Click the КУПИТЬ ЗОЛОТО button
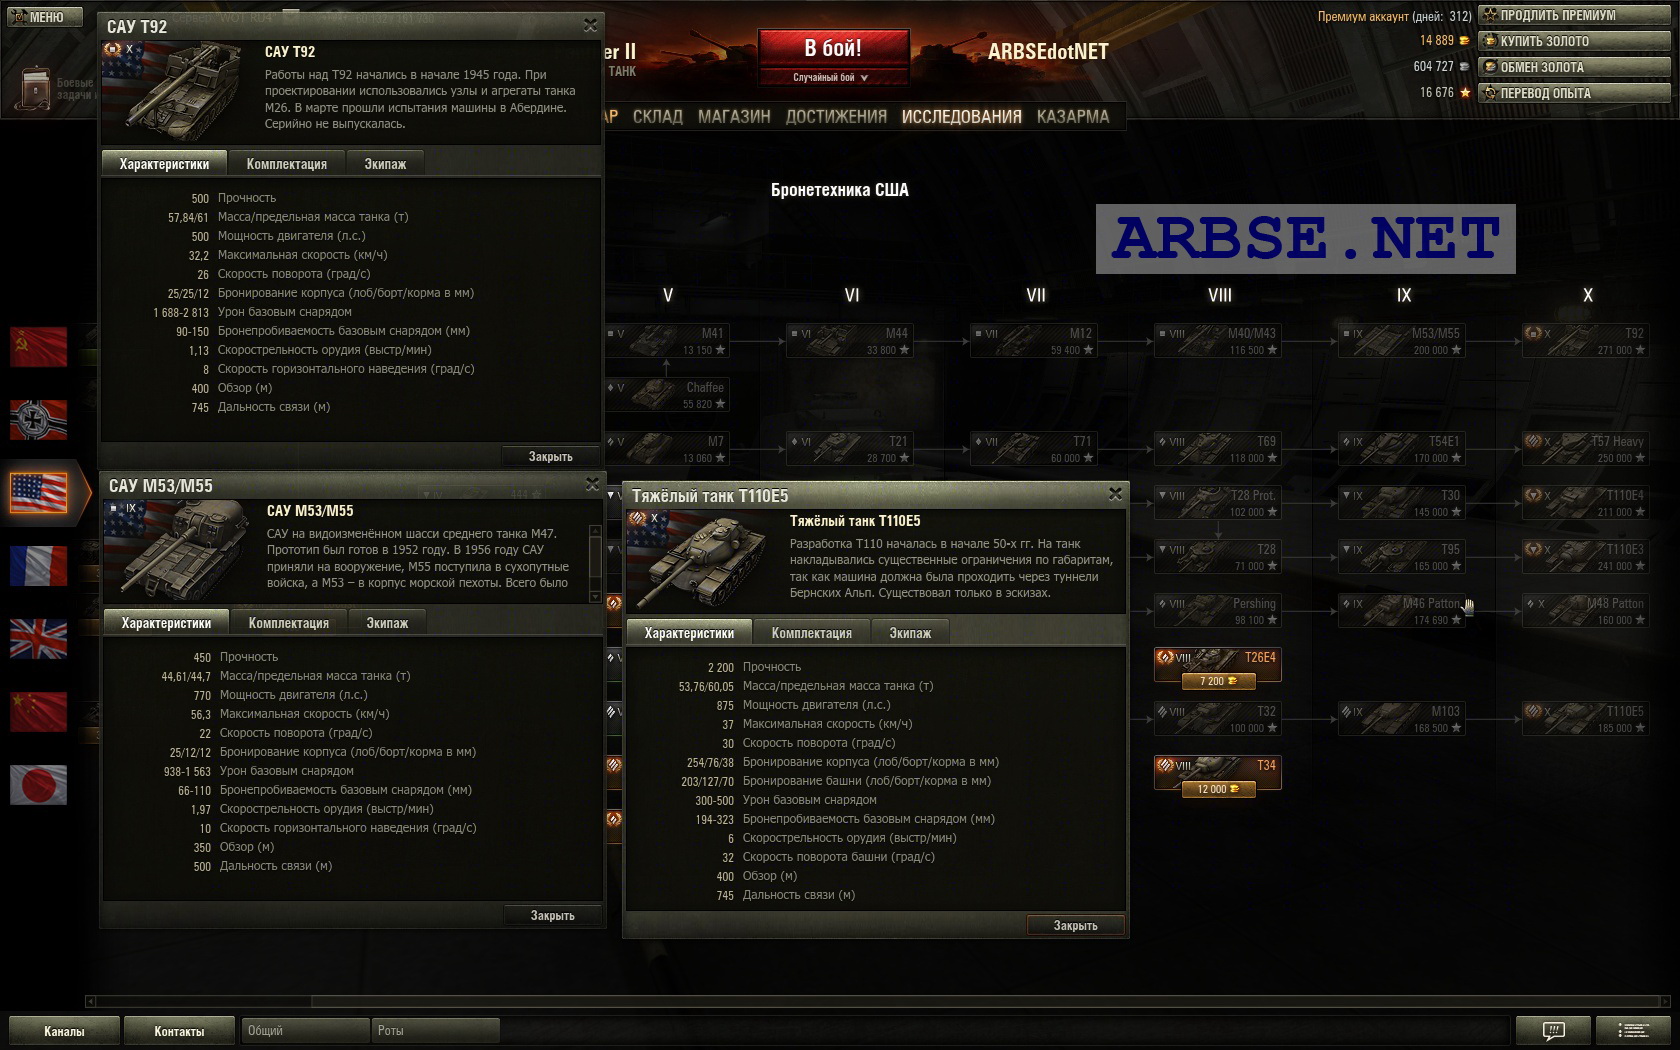 tap(1575, 41)
